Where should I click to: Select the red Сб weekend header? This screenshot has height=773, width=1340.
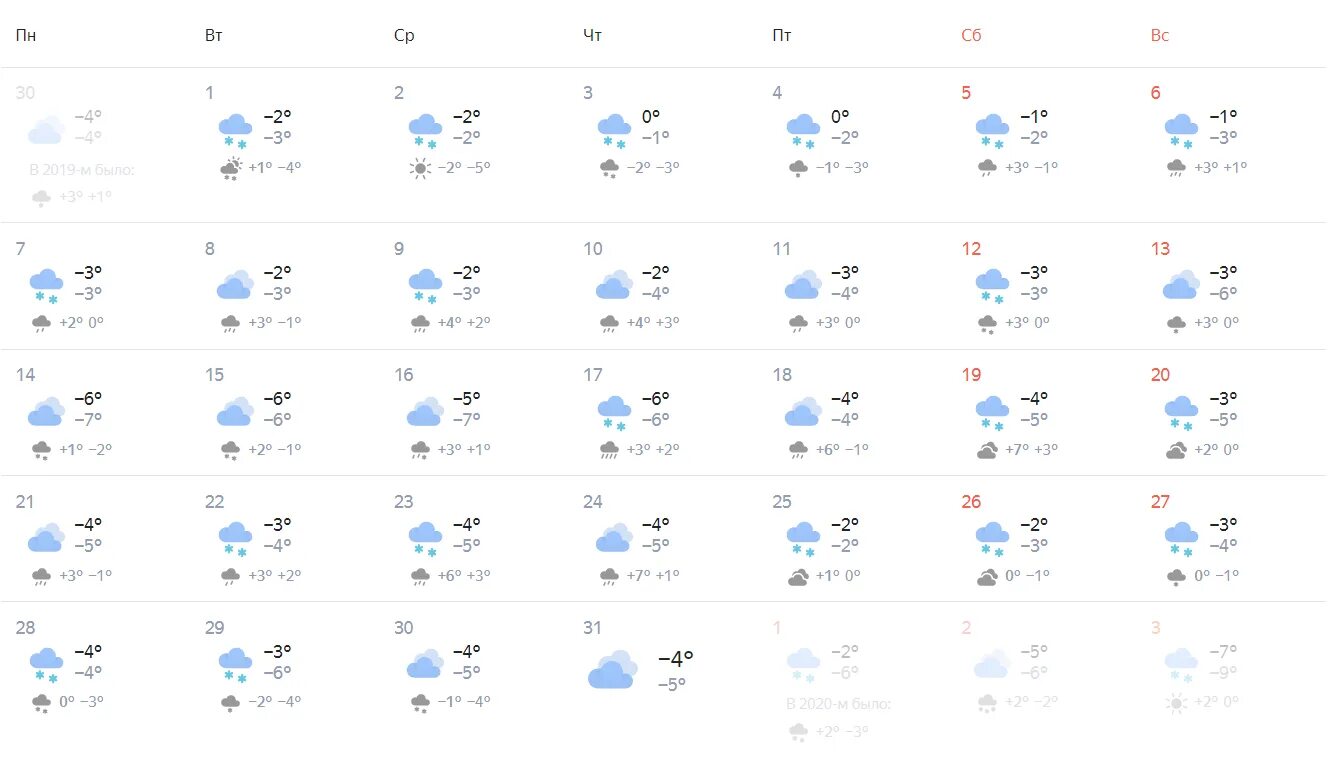point(972,35)
